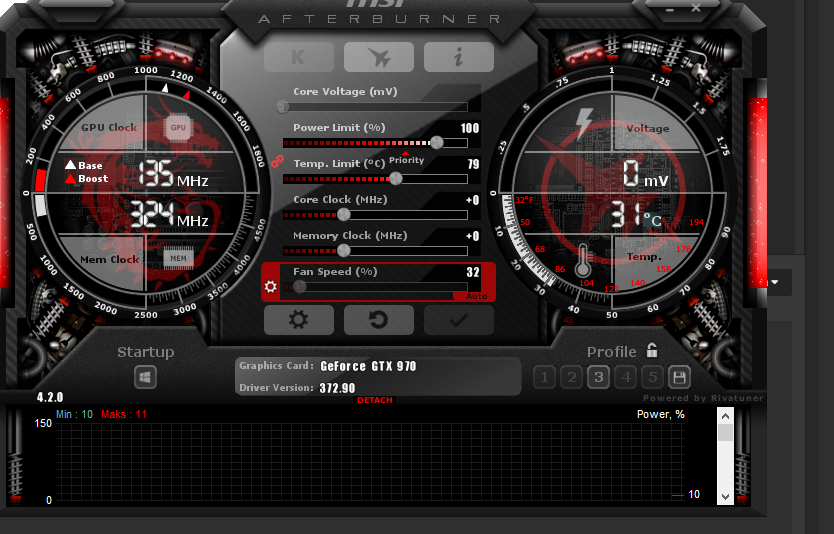Click the GPU chip icon in gauge
Screen dimensions: 834x534
[x=178, y=128]
